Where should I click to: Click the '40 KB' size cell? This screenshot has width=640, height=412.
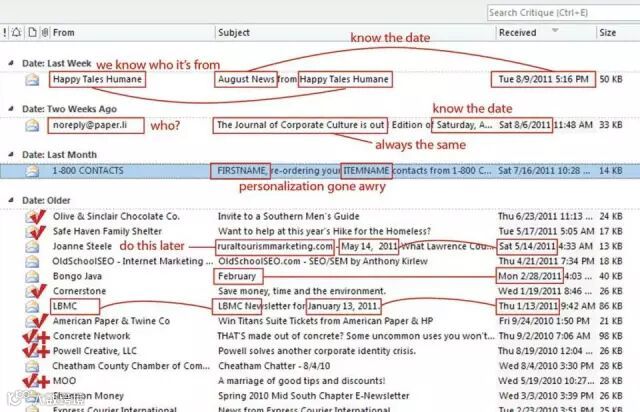coord(611,276)
